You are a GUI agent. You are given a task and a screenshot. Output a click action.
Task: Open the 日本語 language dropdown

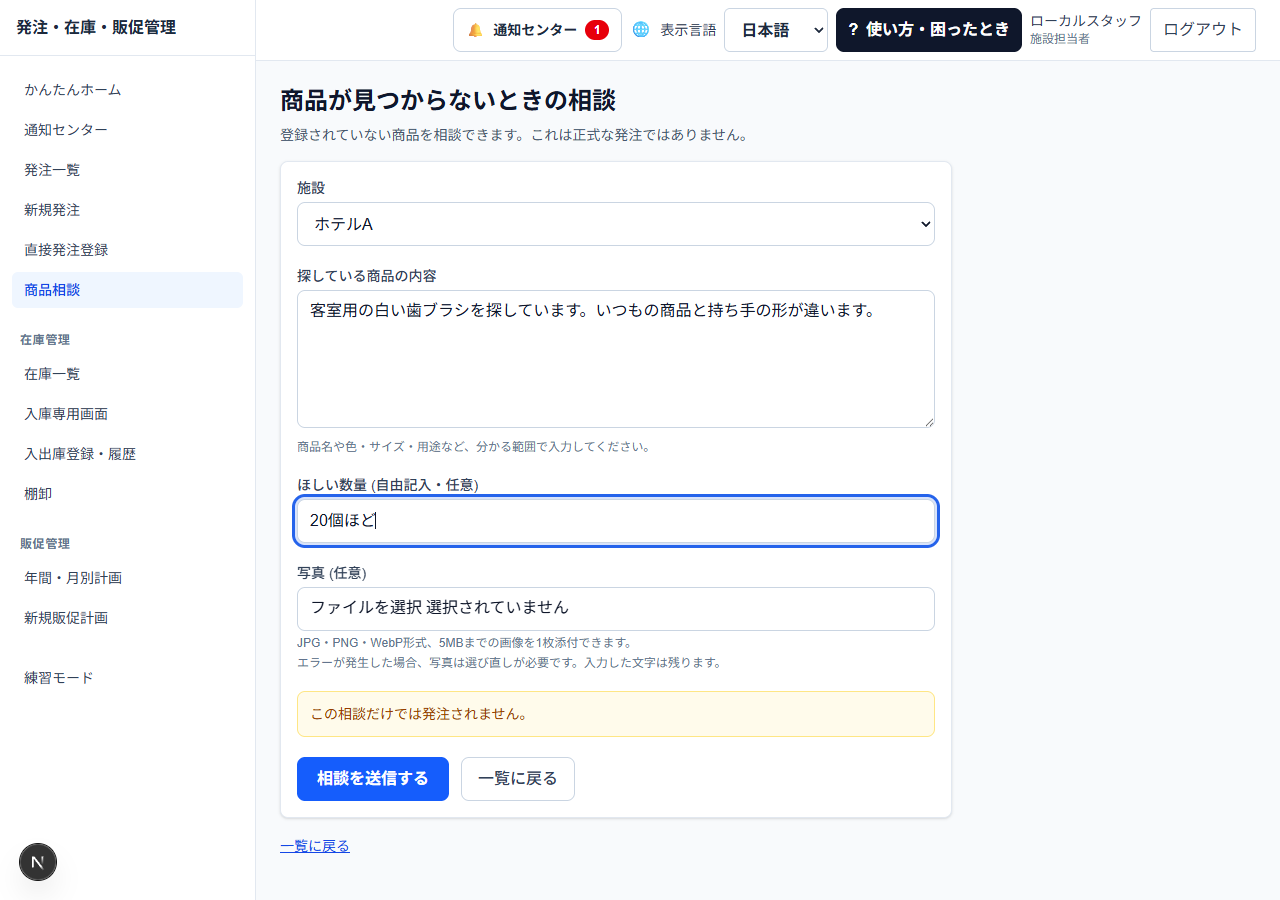[776, 30]
